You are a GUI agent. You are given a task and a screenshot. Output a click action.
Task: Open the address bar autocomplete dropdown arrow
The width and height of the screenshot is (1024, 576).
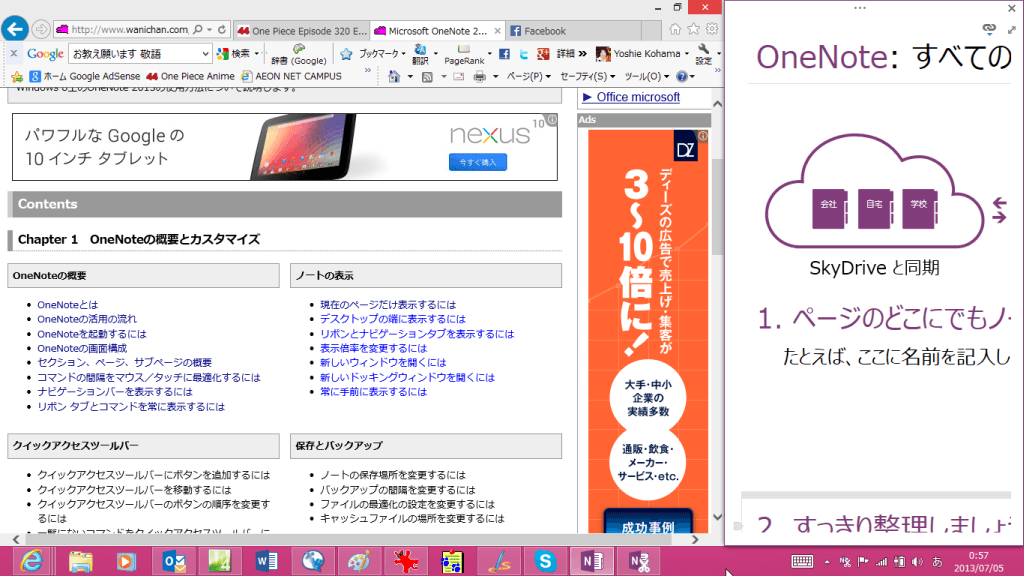[210, 29]
